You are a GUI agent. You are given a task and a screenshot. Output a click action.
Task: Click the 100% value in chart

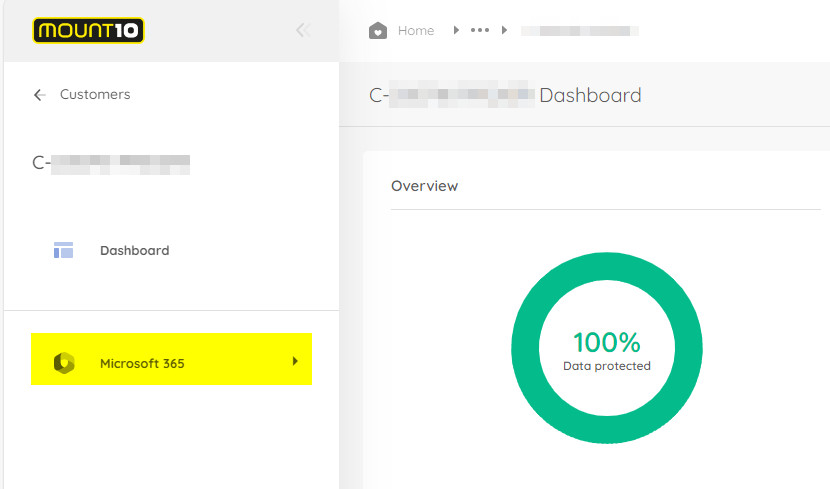tap(606, 343)
